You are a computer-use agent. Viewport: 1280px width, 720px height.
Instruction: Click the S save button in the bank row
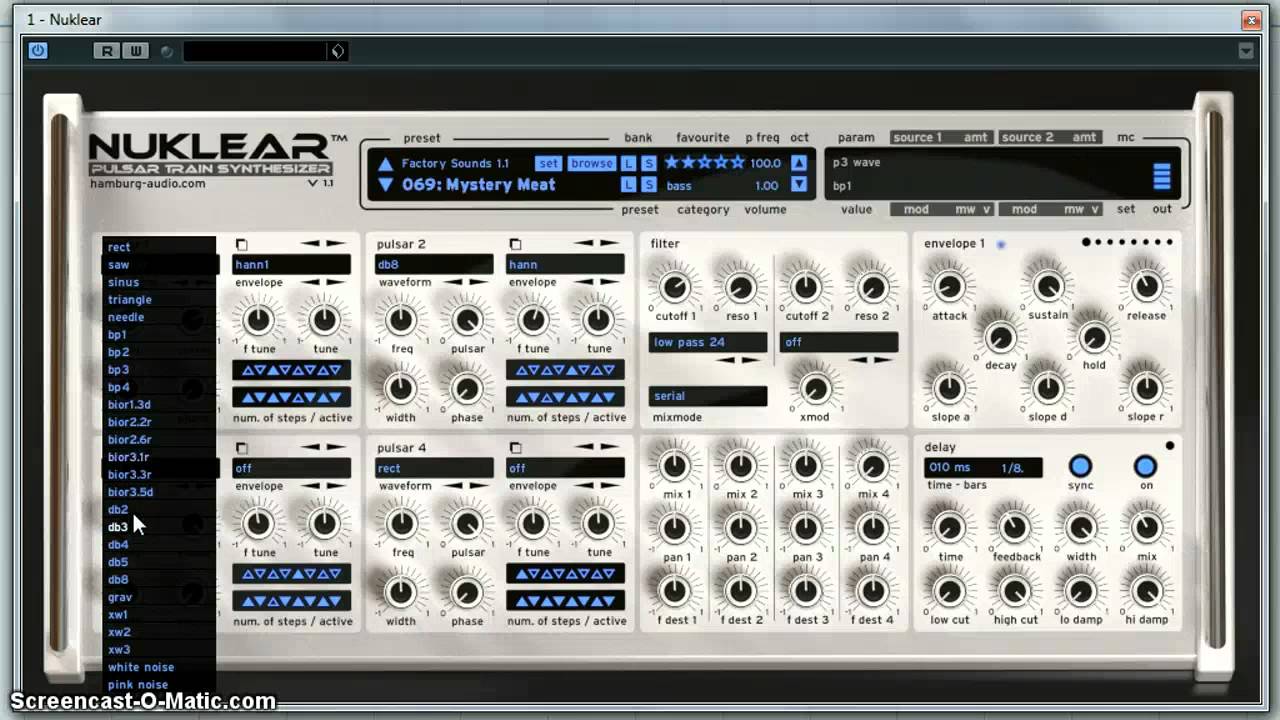(649, 163)
